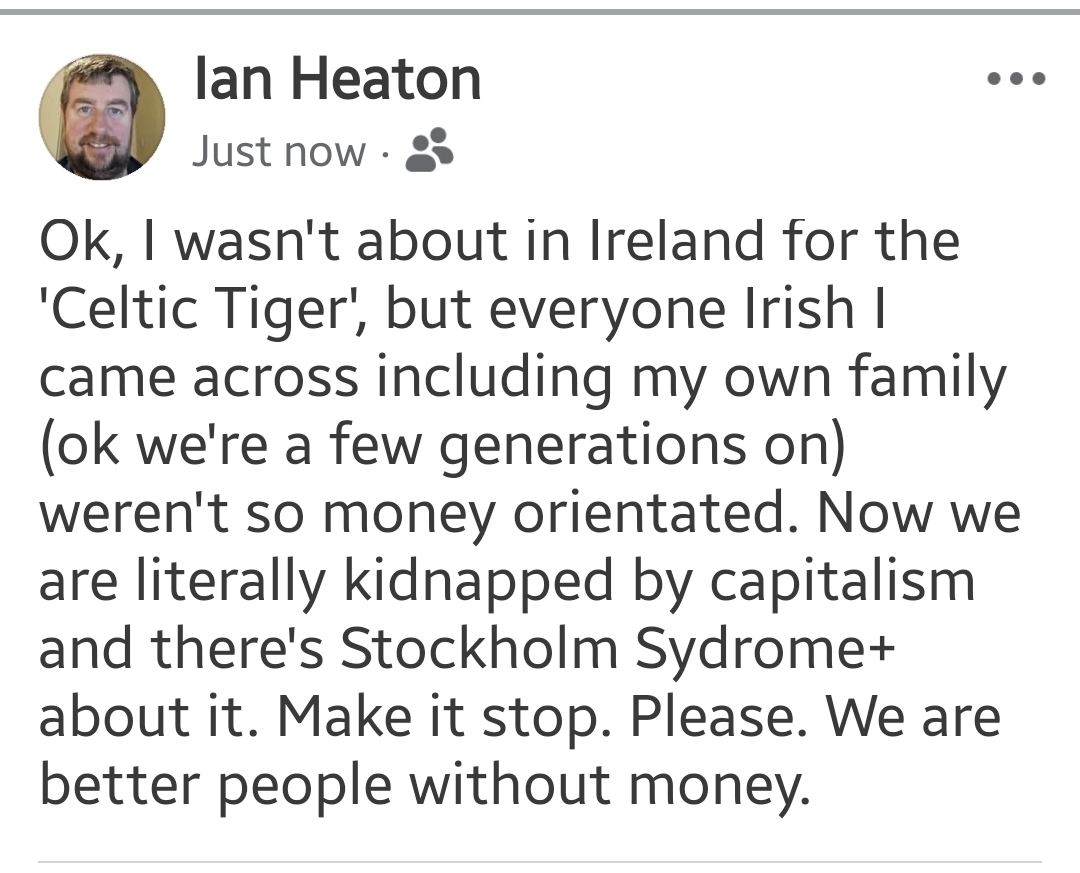Click the final line 'better people without money.'
The height and width of the screenshot is (873, 1080).
coord(421,786)
